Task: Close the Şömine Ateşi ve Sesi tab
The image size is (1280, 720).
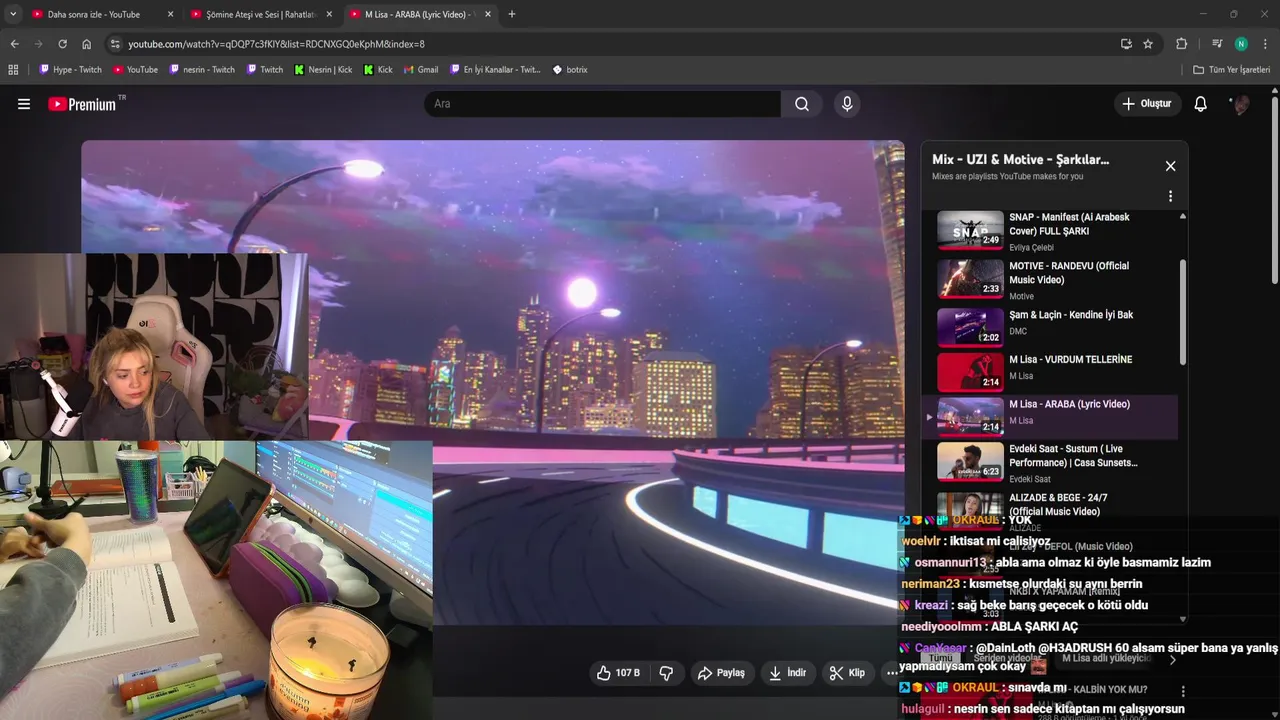Action: pos(329,14)
